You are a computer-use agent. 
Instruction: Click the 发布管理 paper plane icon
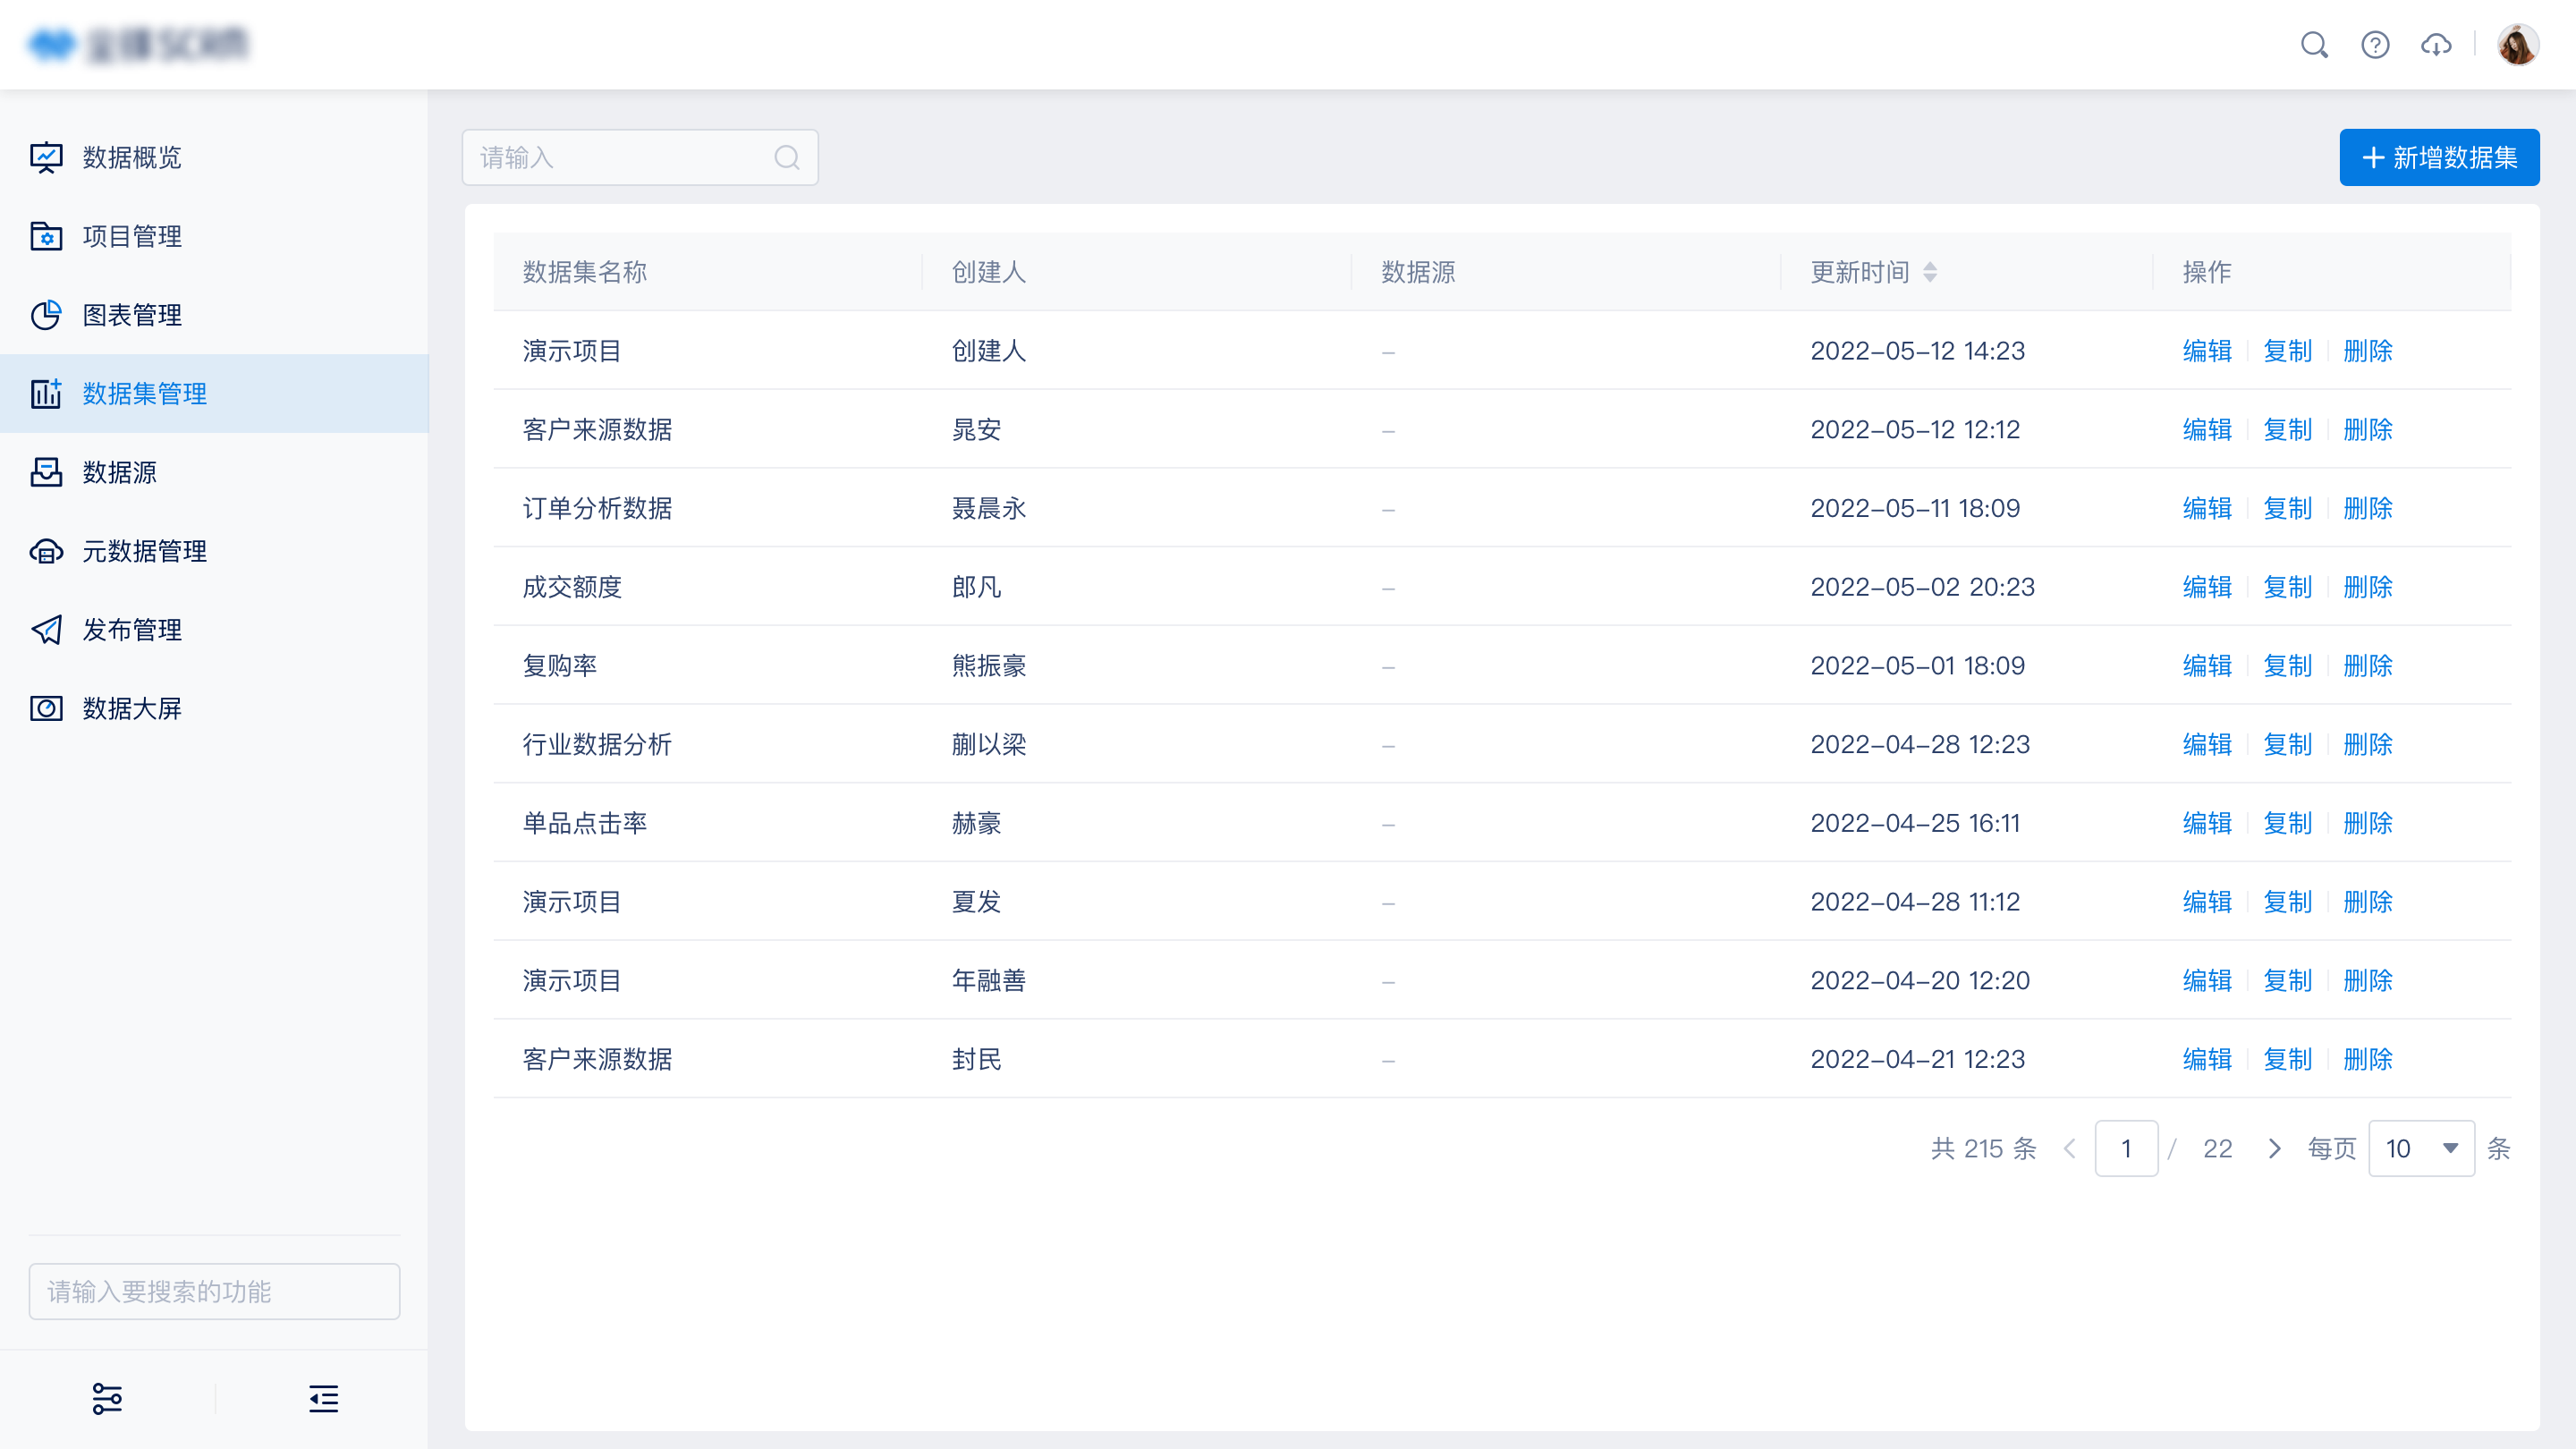pyautogui.click(x=46, y=629)
